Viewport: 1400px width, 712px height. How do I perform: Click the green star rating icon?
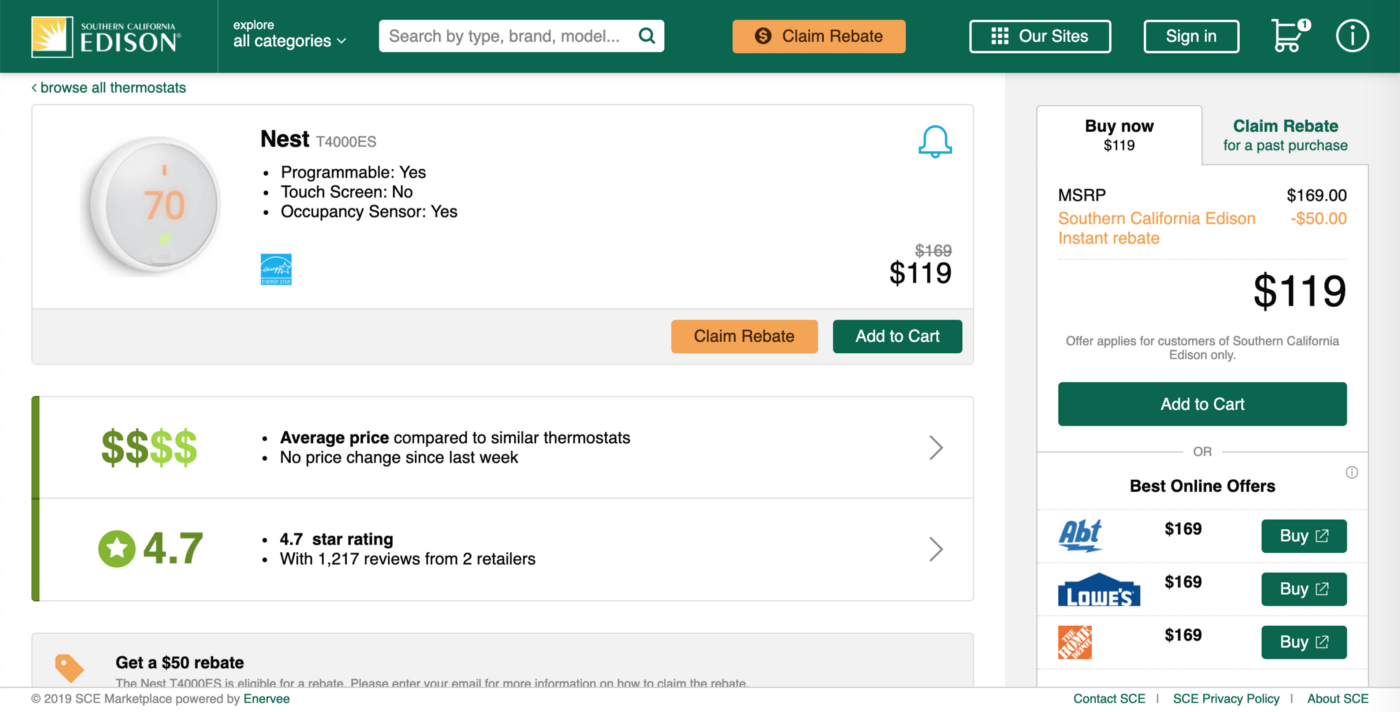[116, 548]
